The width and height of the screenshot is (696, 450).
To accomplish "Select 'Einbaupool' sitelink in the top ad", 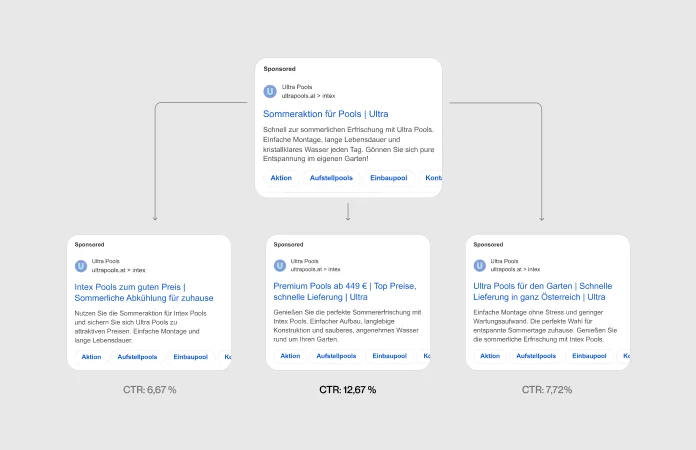I will (388, 178).
